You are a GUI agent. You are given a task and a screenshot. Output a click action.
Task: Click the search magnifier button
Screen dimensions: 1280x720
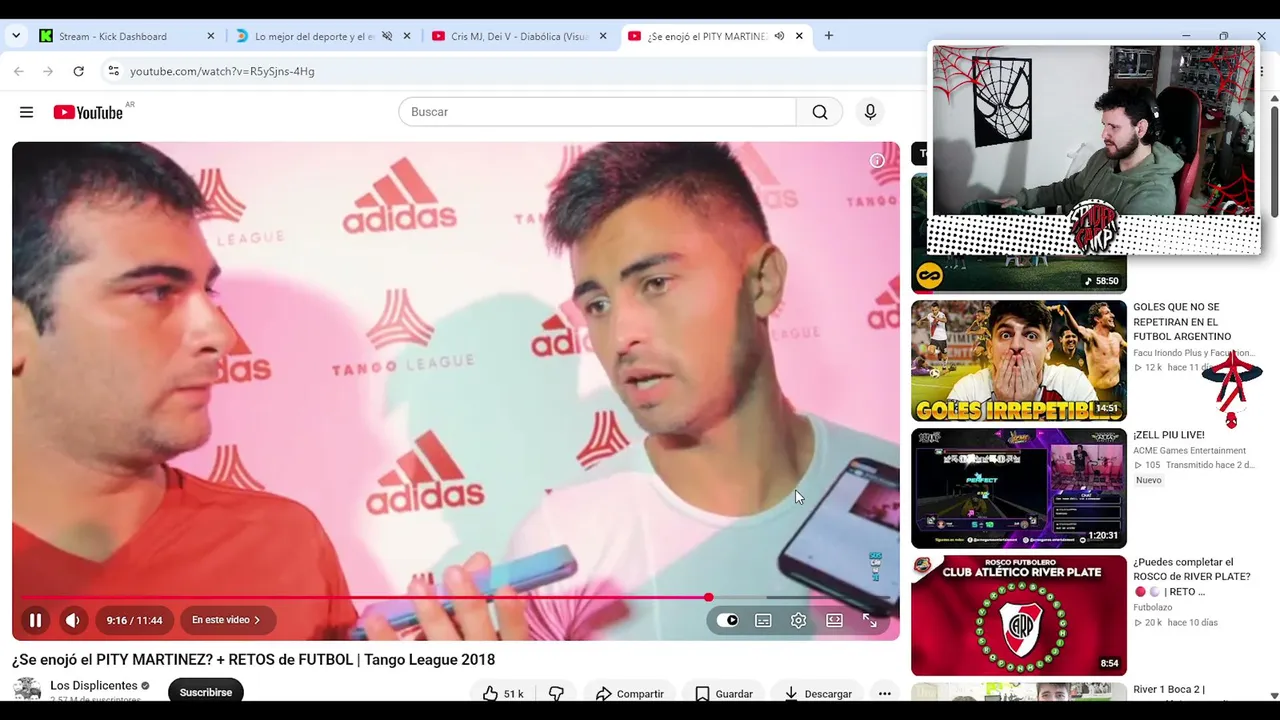820,112
